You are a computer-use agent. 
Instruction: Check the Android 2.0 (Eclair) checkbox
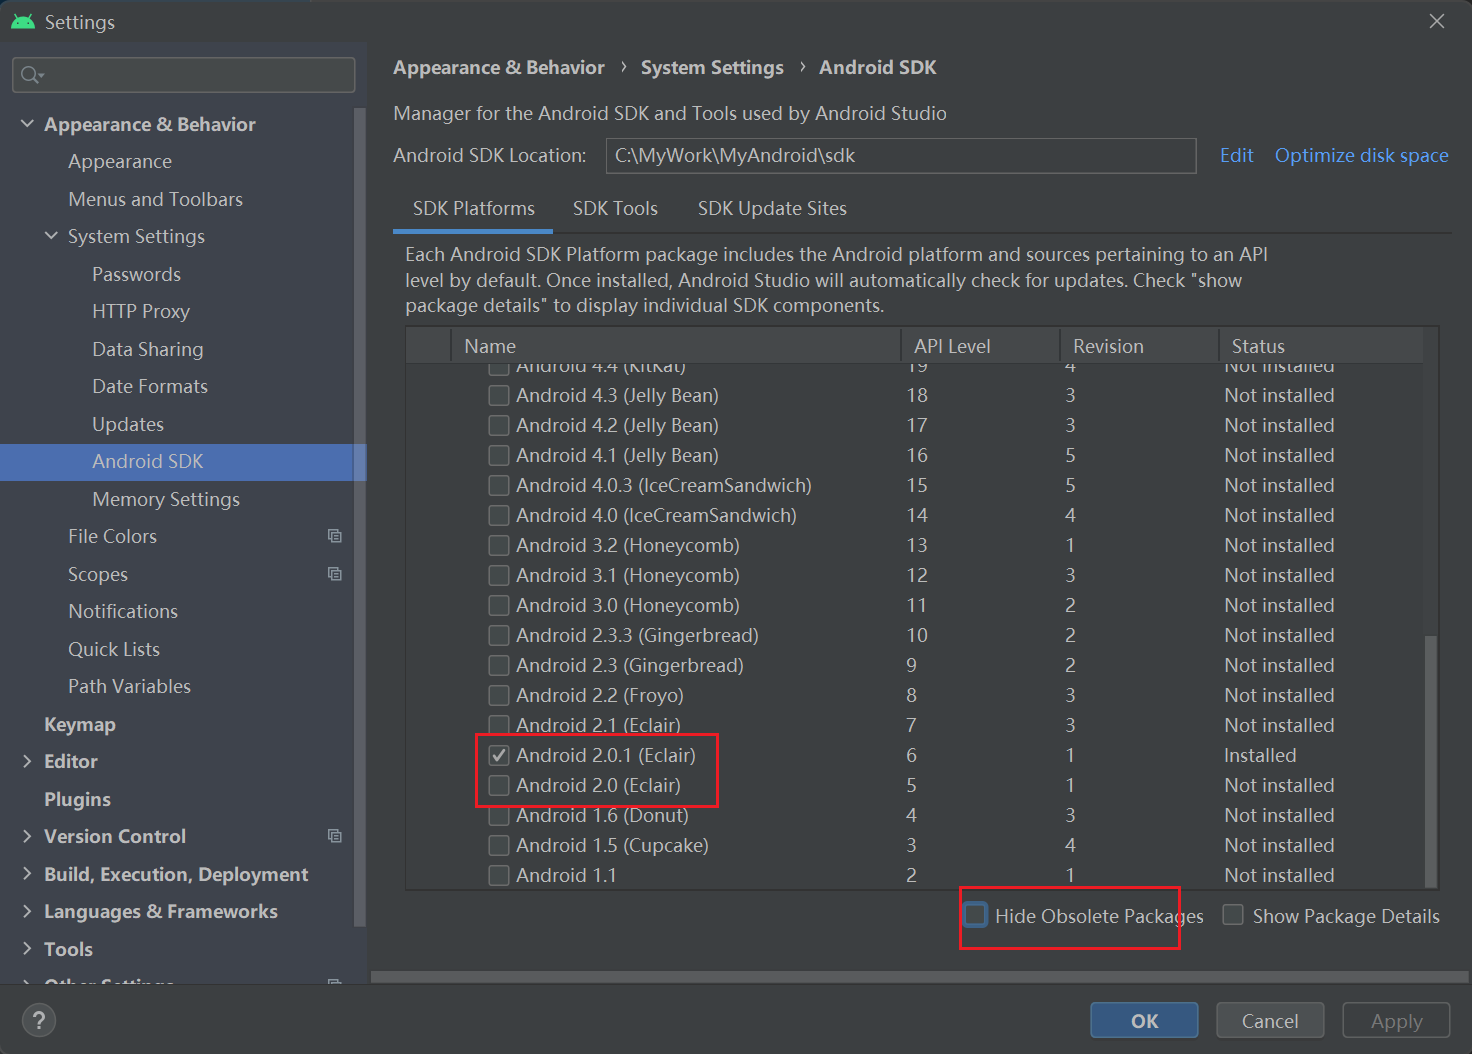[498, 786]
